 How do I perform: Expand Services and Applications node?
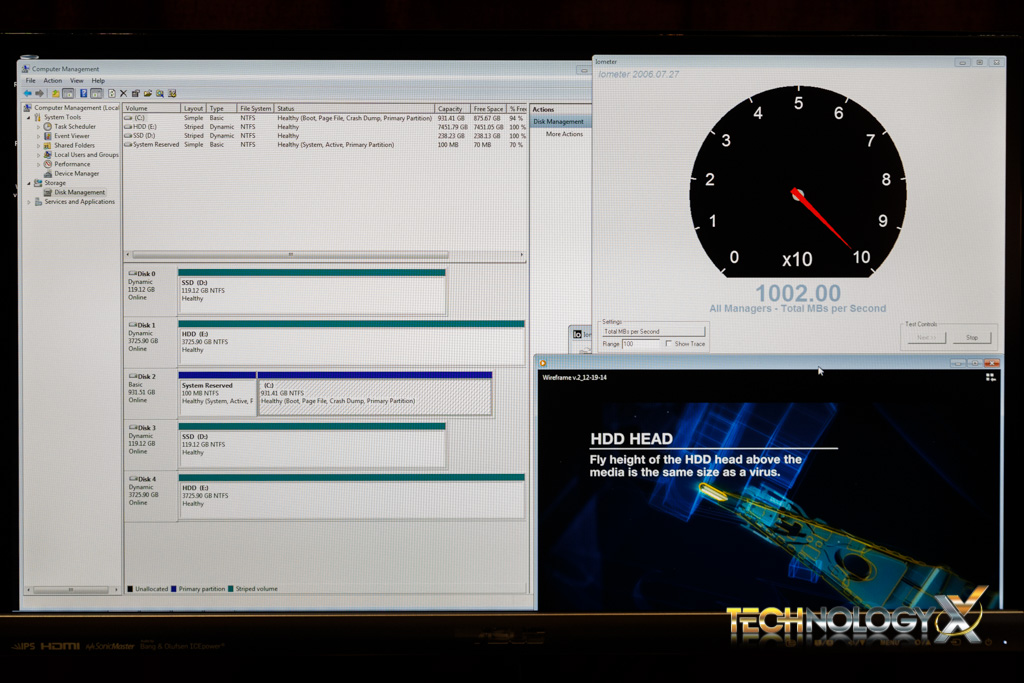(30, 202)
